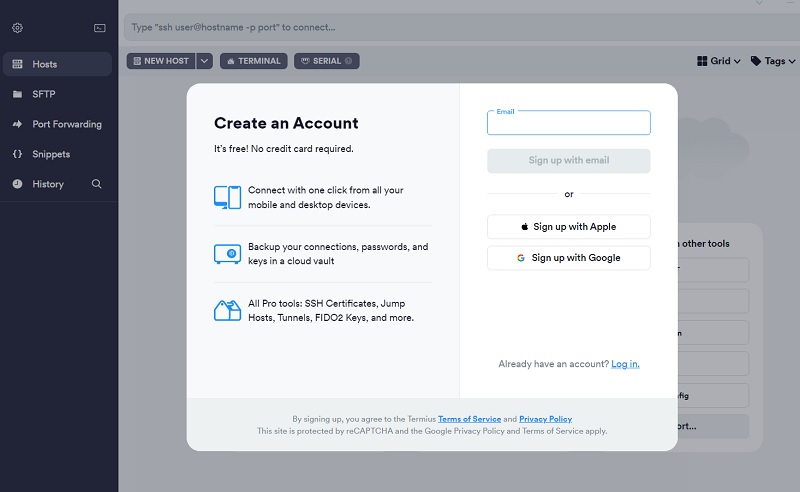The width and height of the screenshot is (800, 492).
Task: Click the Port Forwarding arrow icon
Action: (x=17, y=124)
